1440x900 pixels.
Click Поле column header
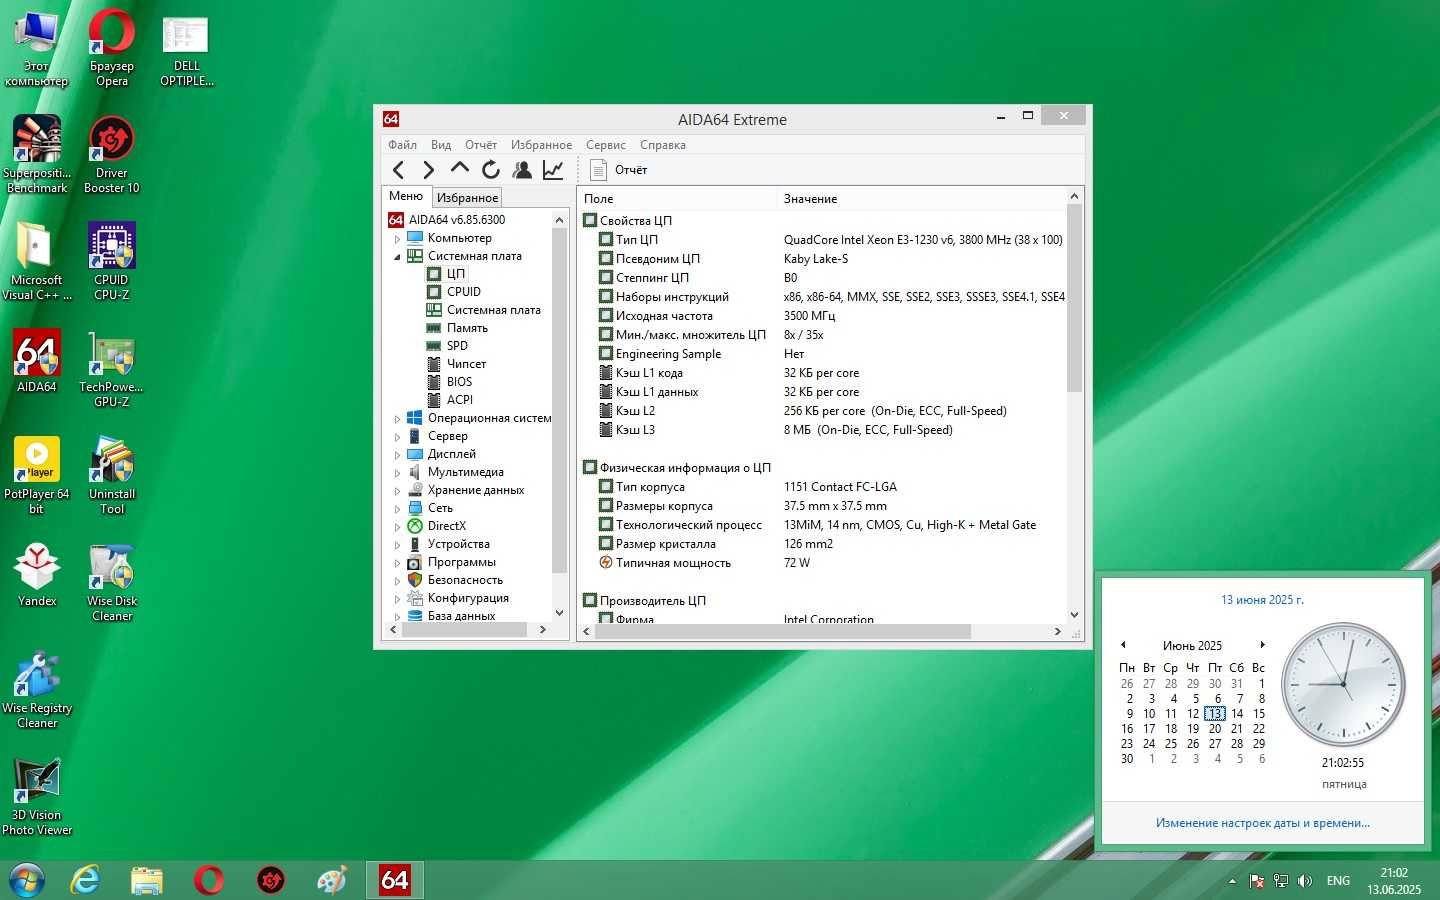(x=677, y=199)
